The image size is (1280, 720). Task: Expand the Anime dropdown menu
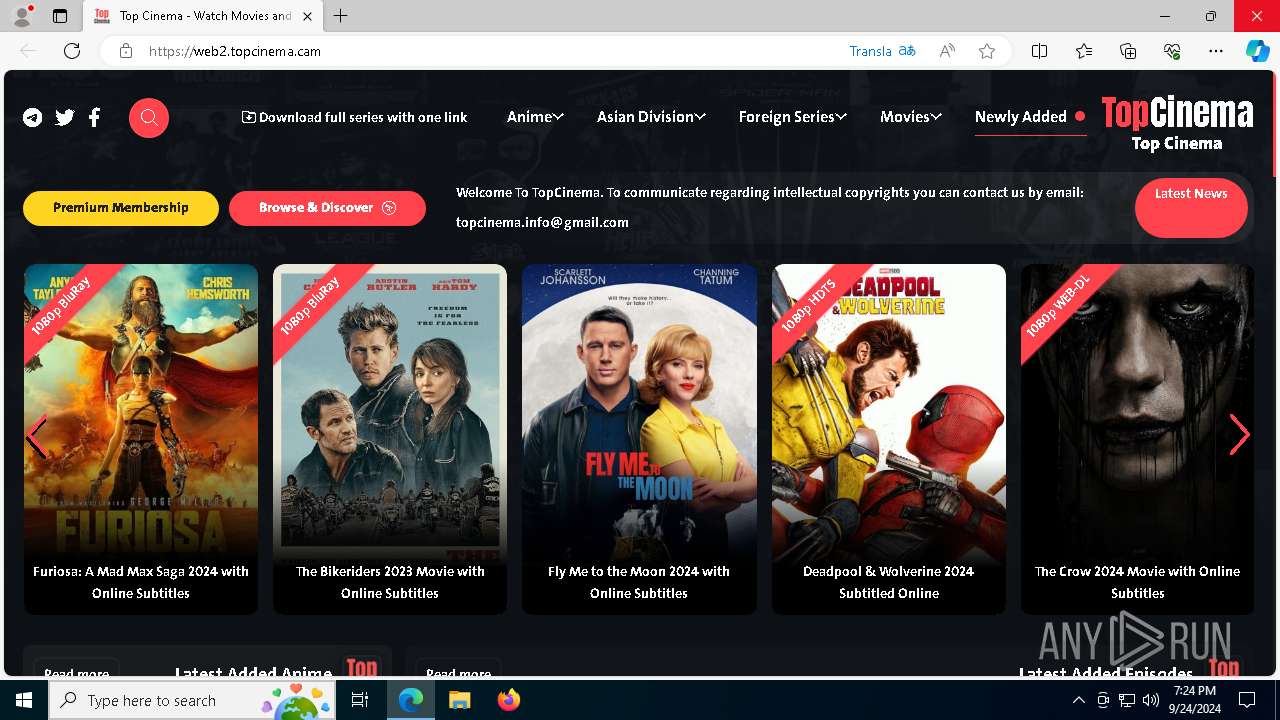[x=535, y=117]
